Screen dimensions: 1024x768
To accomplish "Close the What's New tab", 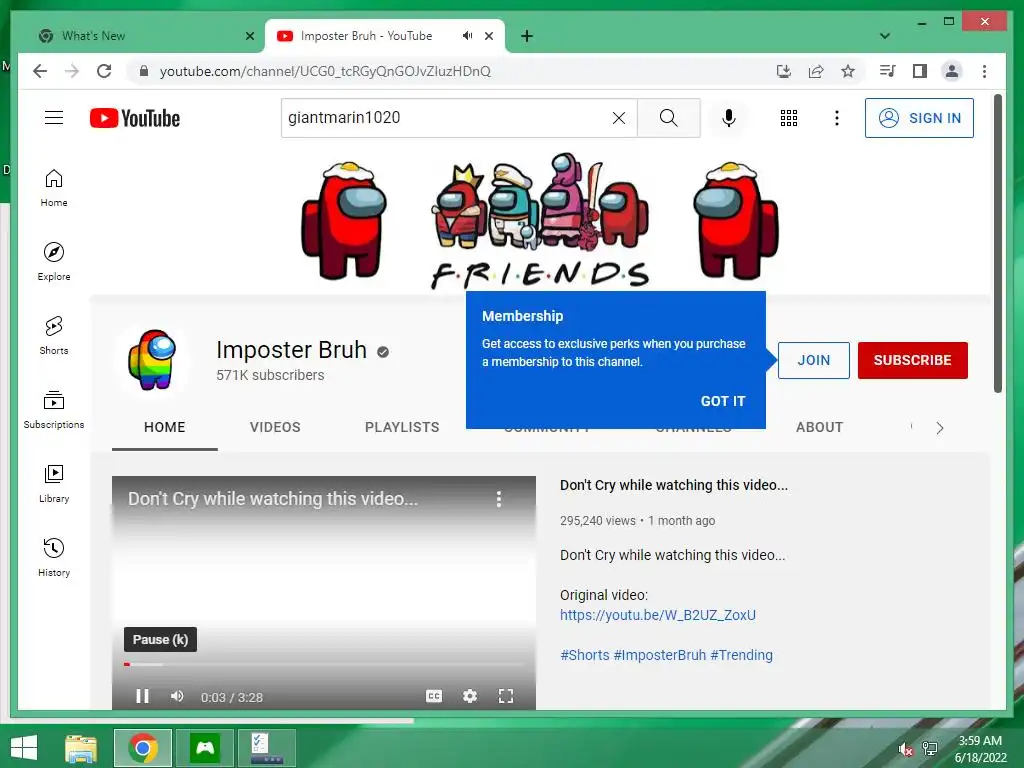I will click(x=249, y=36).
